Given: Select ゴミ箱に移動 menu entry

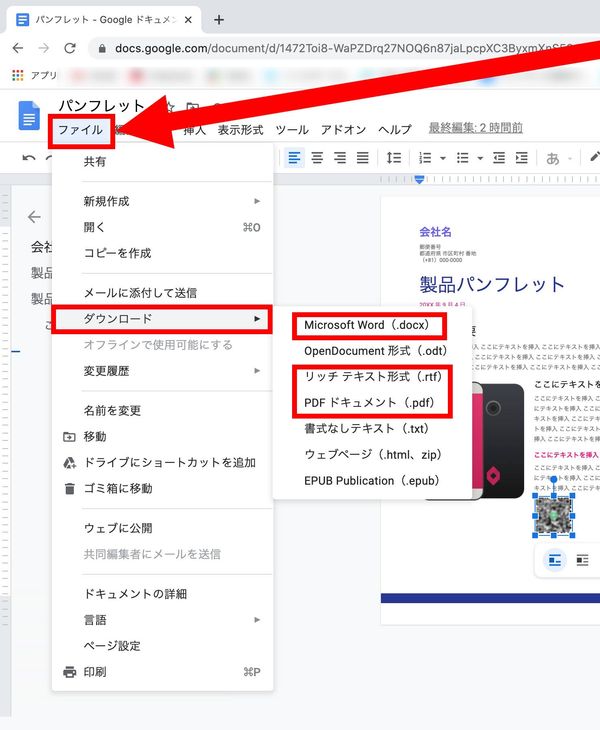Looking at the screenshot, I should pos(162,489).
